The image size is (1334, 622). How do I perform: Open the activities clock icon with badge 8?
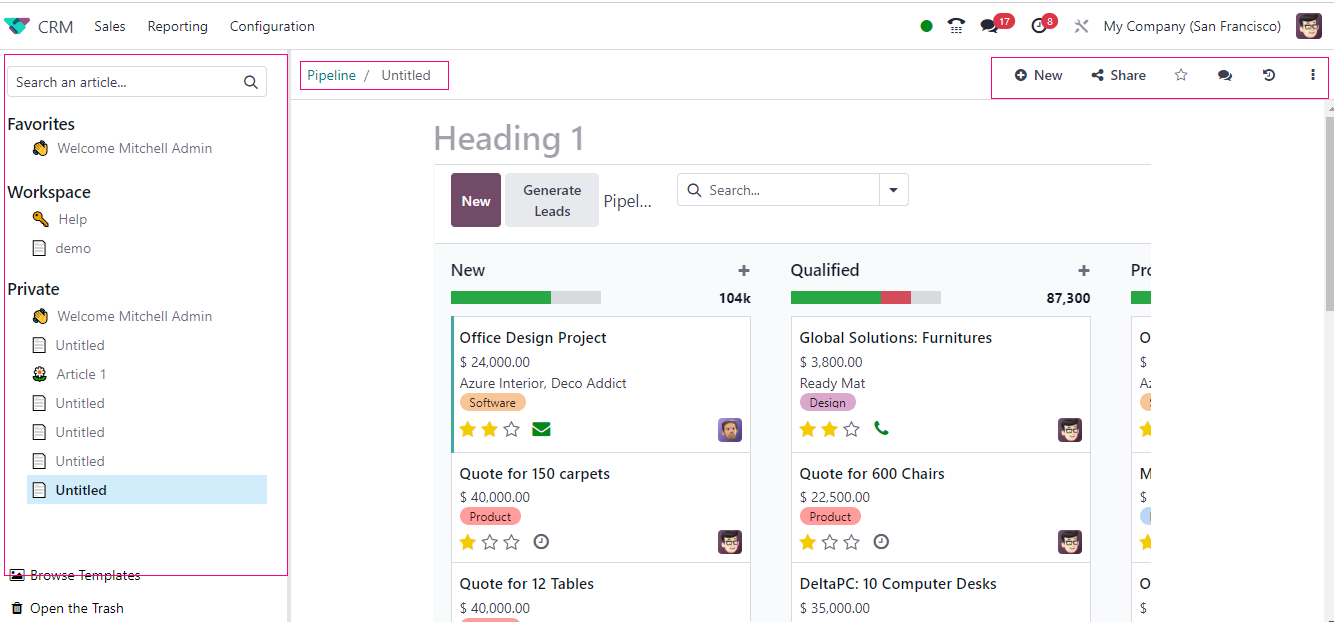1039,26
